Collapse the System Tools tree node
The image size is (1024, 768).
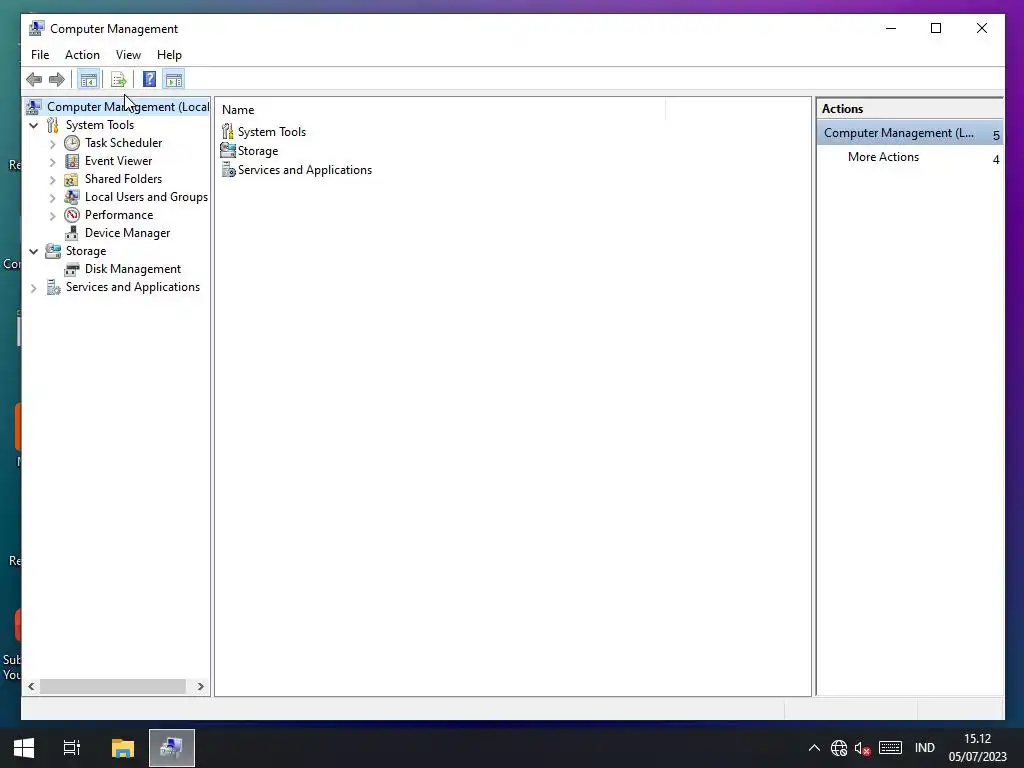tap(34, 125)
